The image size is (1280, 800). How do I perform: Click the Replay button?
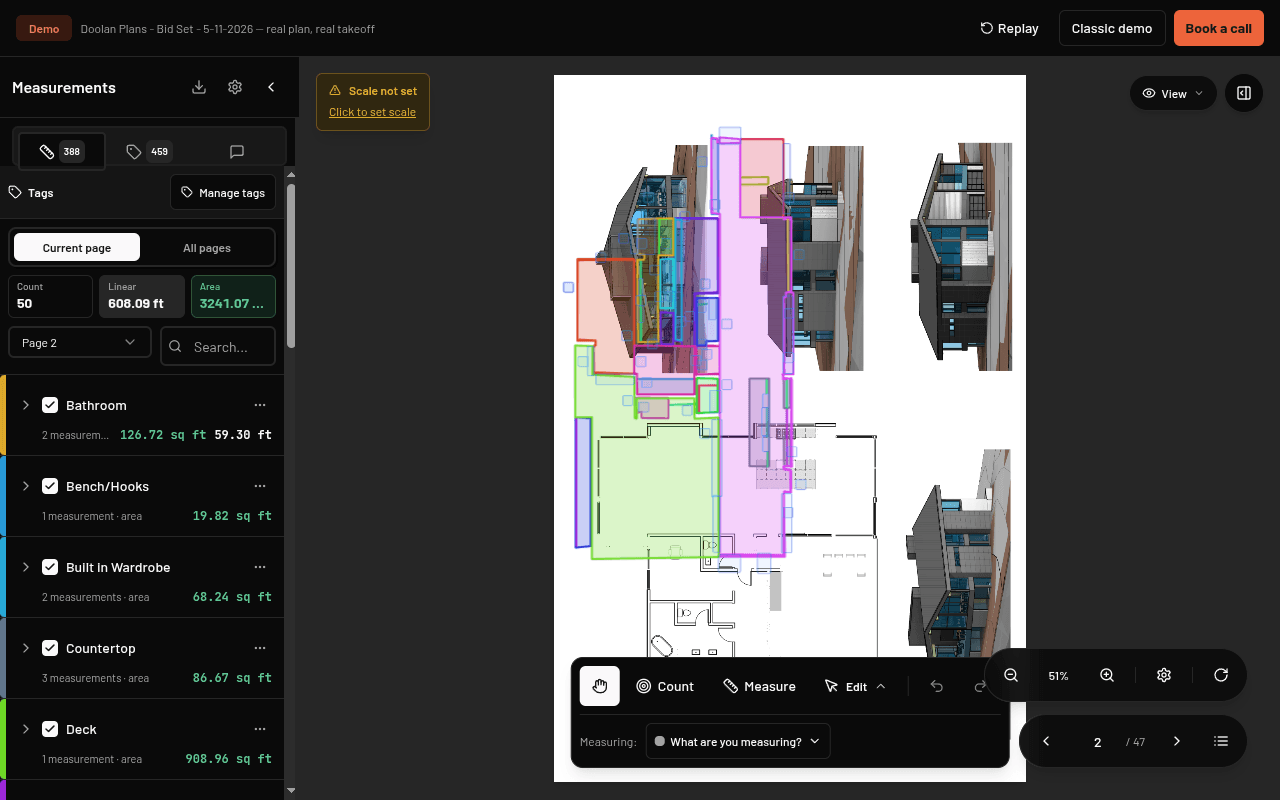pos(1009,28)
